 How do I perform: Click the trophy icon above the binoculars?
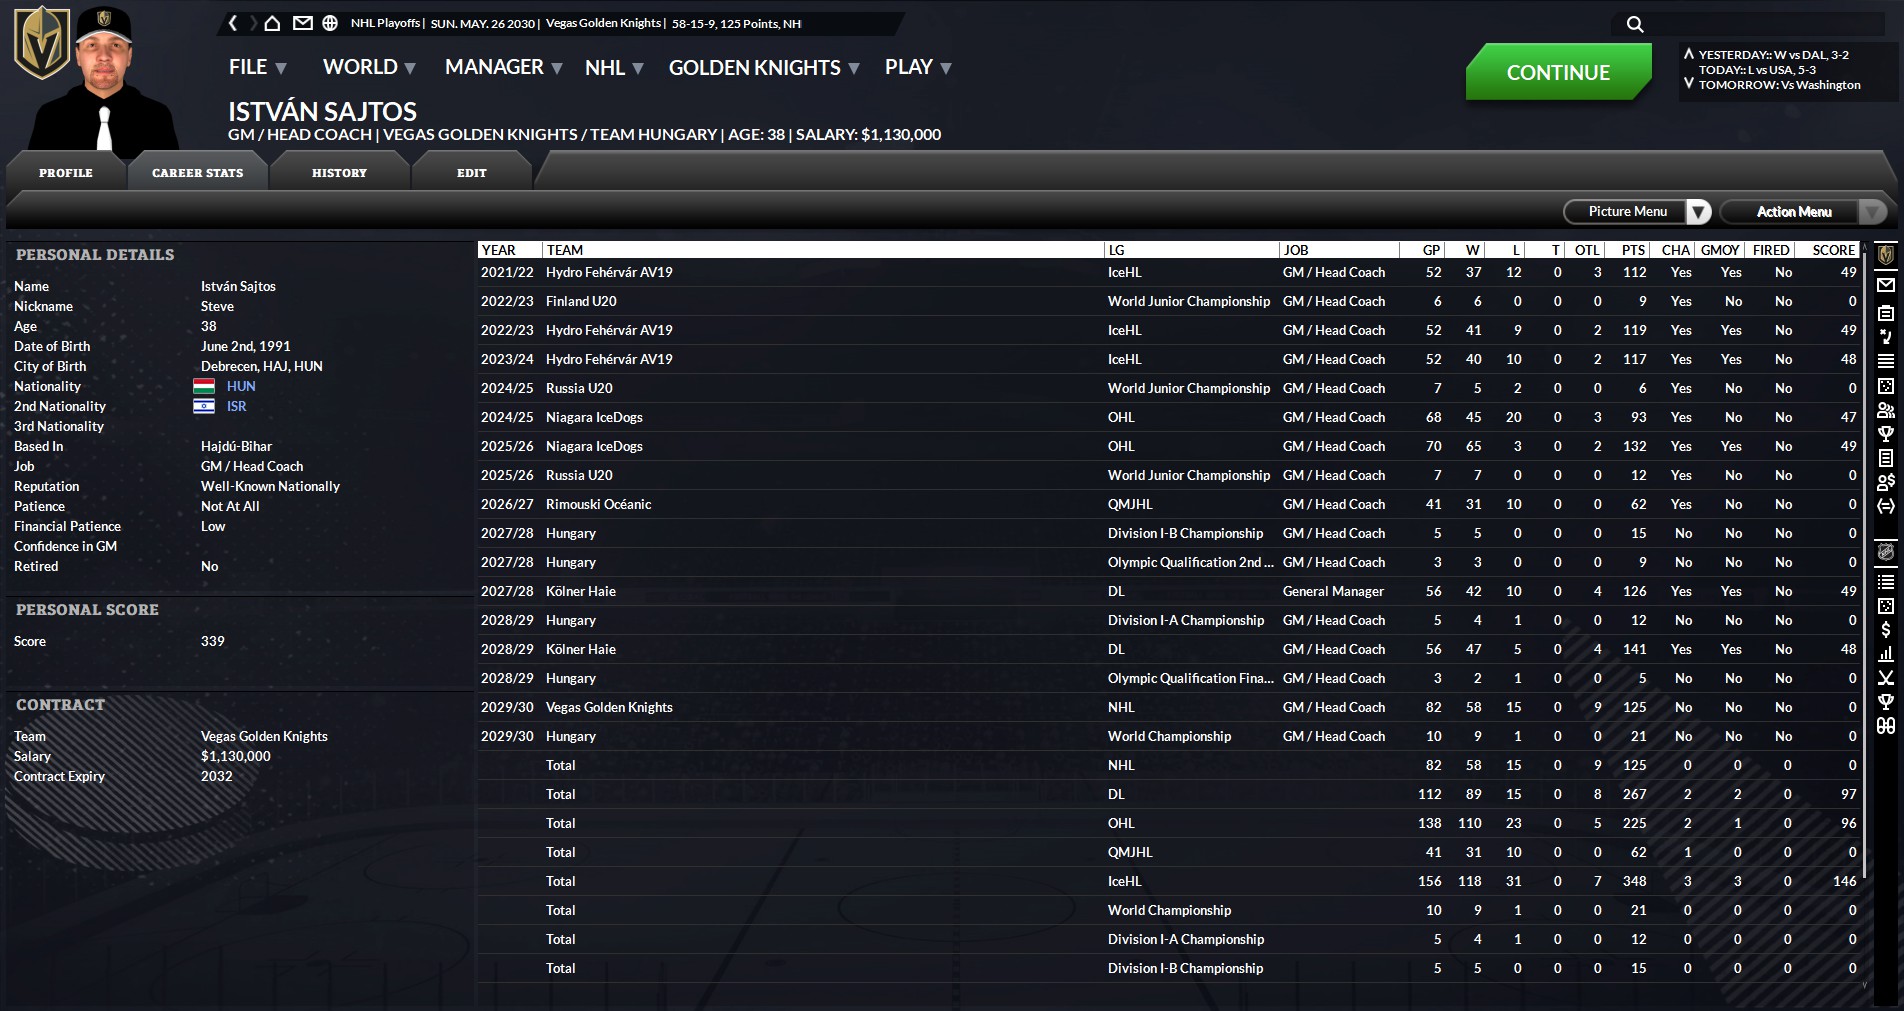pos(1886,702)
